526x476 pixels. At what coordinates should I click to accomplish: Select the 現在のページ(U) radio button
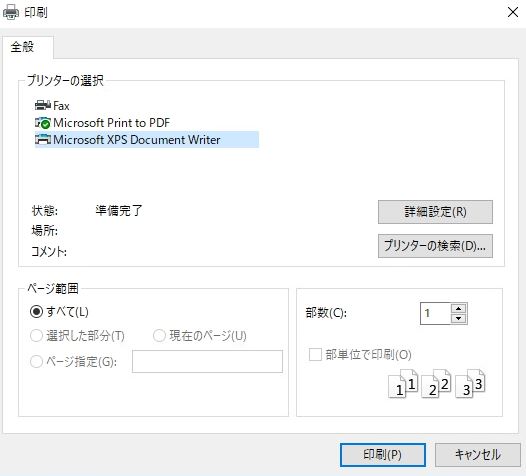click(159, 335)
